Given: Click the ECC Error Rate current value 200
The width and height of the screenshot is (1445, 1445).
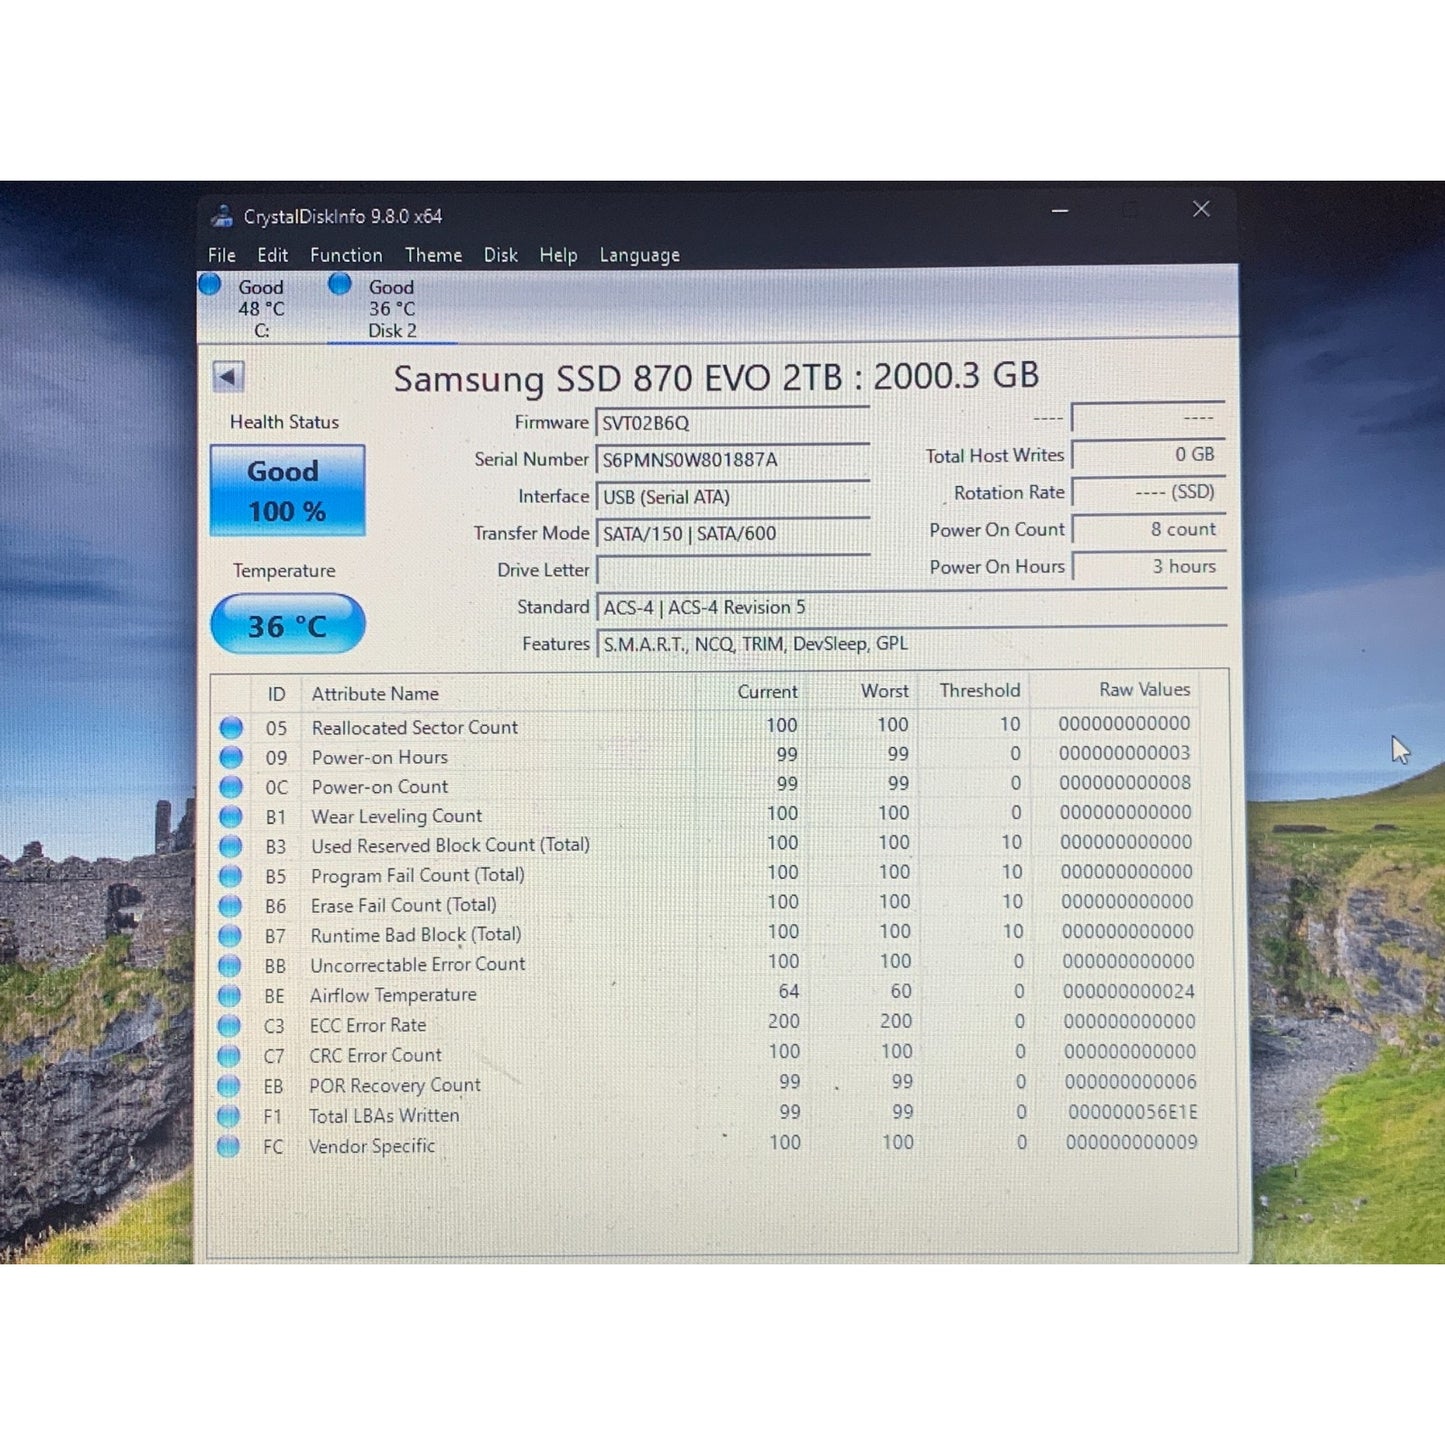Looking at the screenshot, I should pyautogui.click(x=784, y=1021).
